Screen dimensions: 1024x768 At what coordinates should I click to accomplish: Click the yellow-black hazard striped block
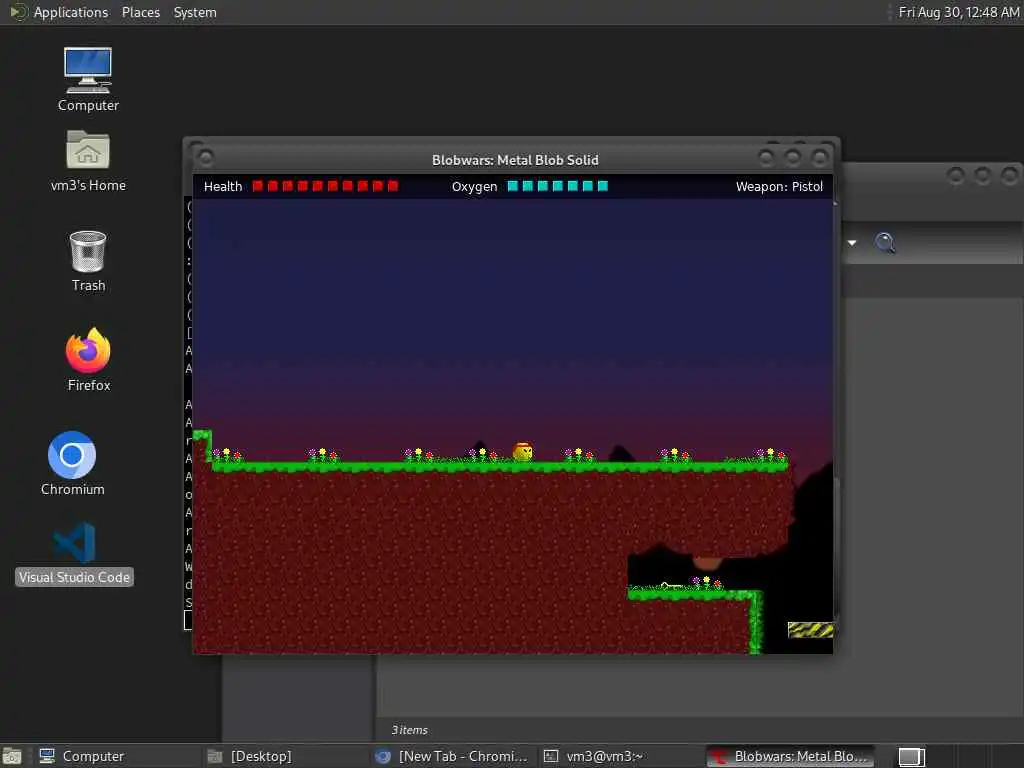point(810,630)
